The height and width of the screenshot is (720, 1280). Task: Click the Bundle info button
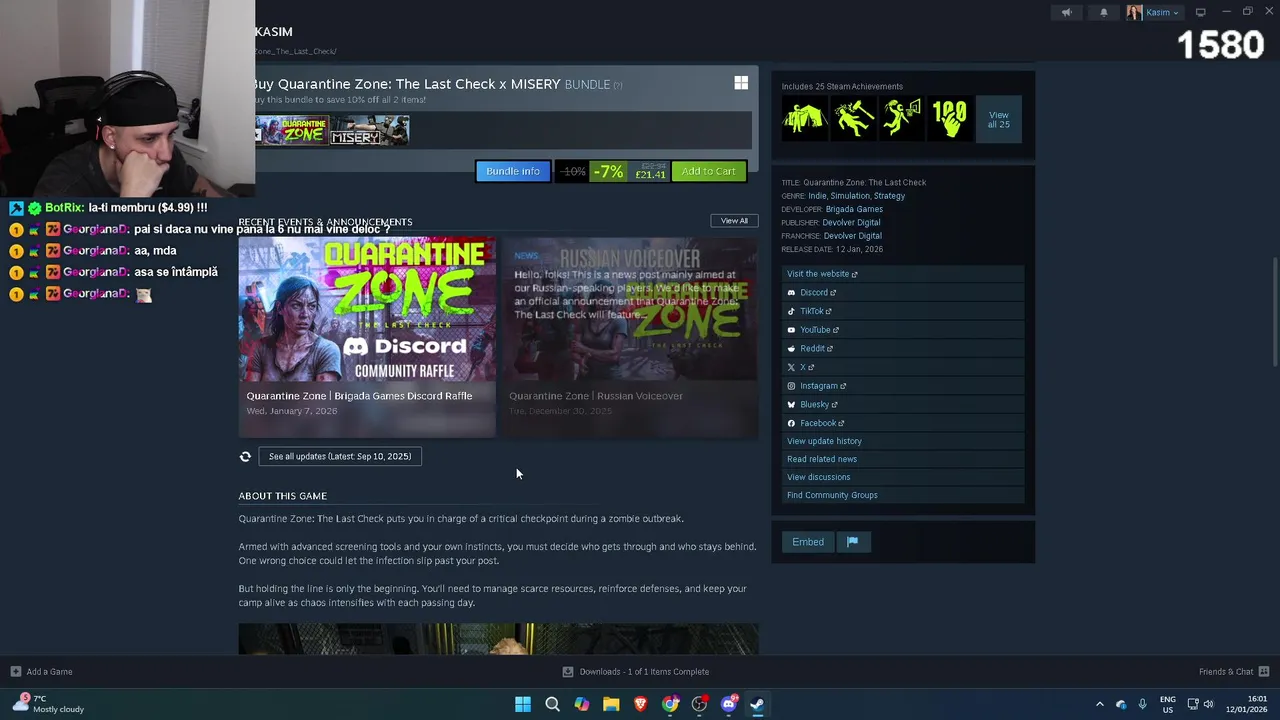513,171
